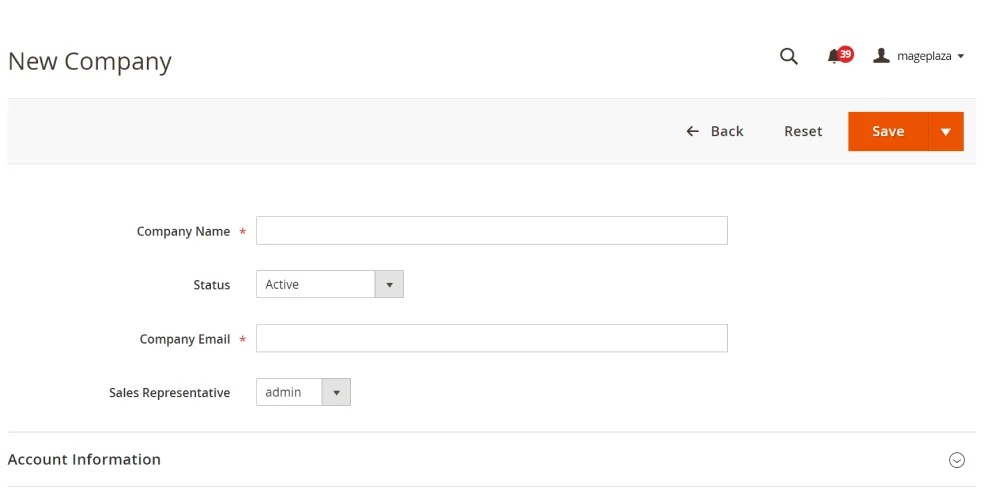The image size is (1000, 500).
Task: Open the Sales Representative dropdown showing admin
Action: coord(289,393)
